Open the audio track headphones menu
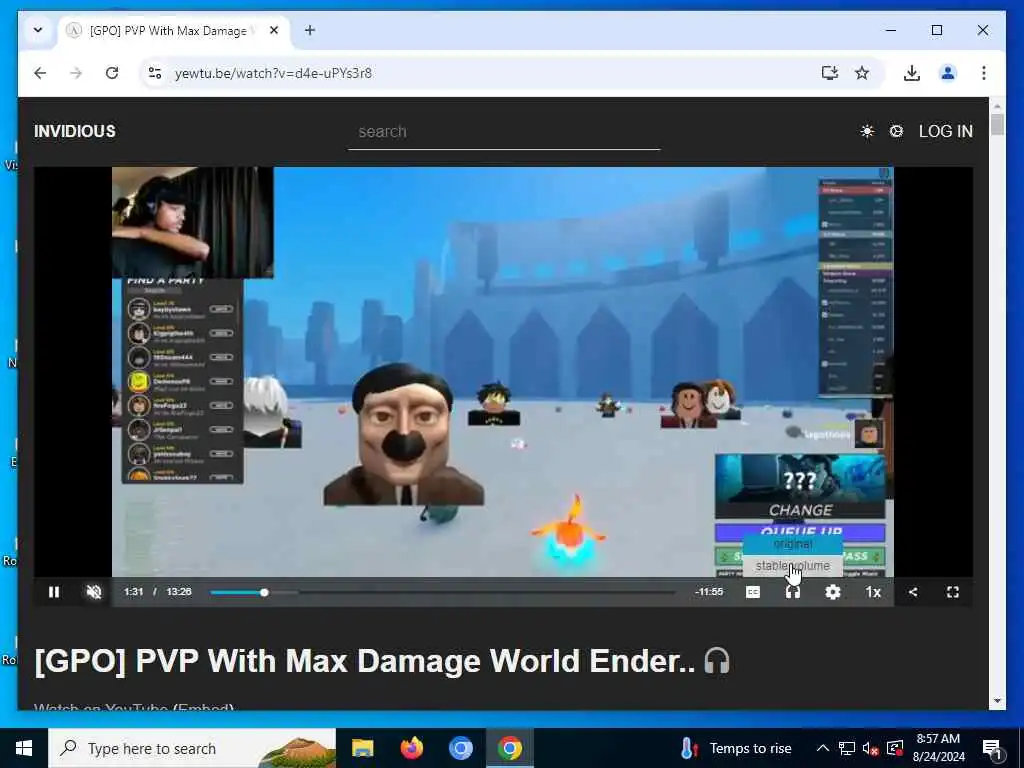Viewport: 1024px width, 768px height. [x=793, y=592]
